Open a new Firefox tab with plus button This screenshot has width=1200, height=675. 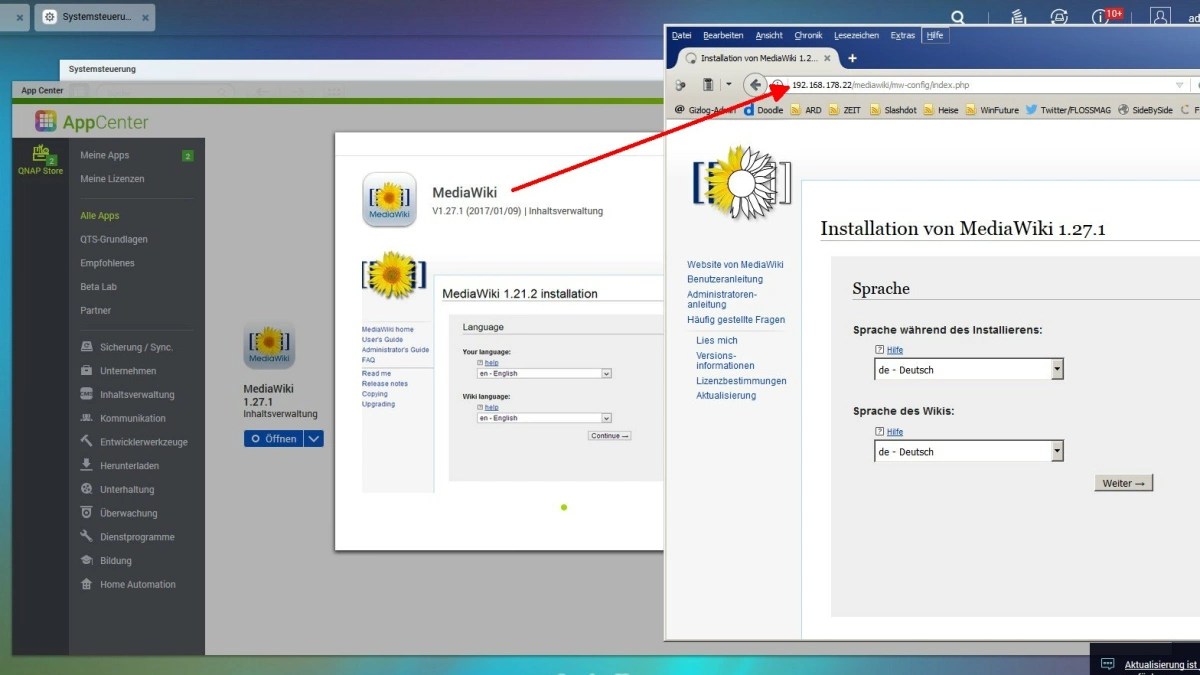852,58
